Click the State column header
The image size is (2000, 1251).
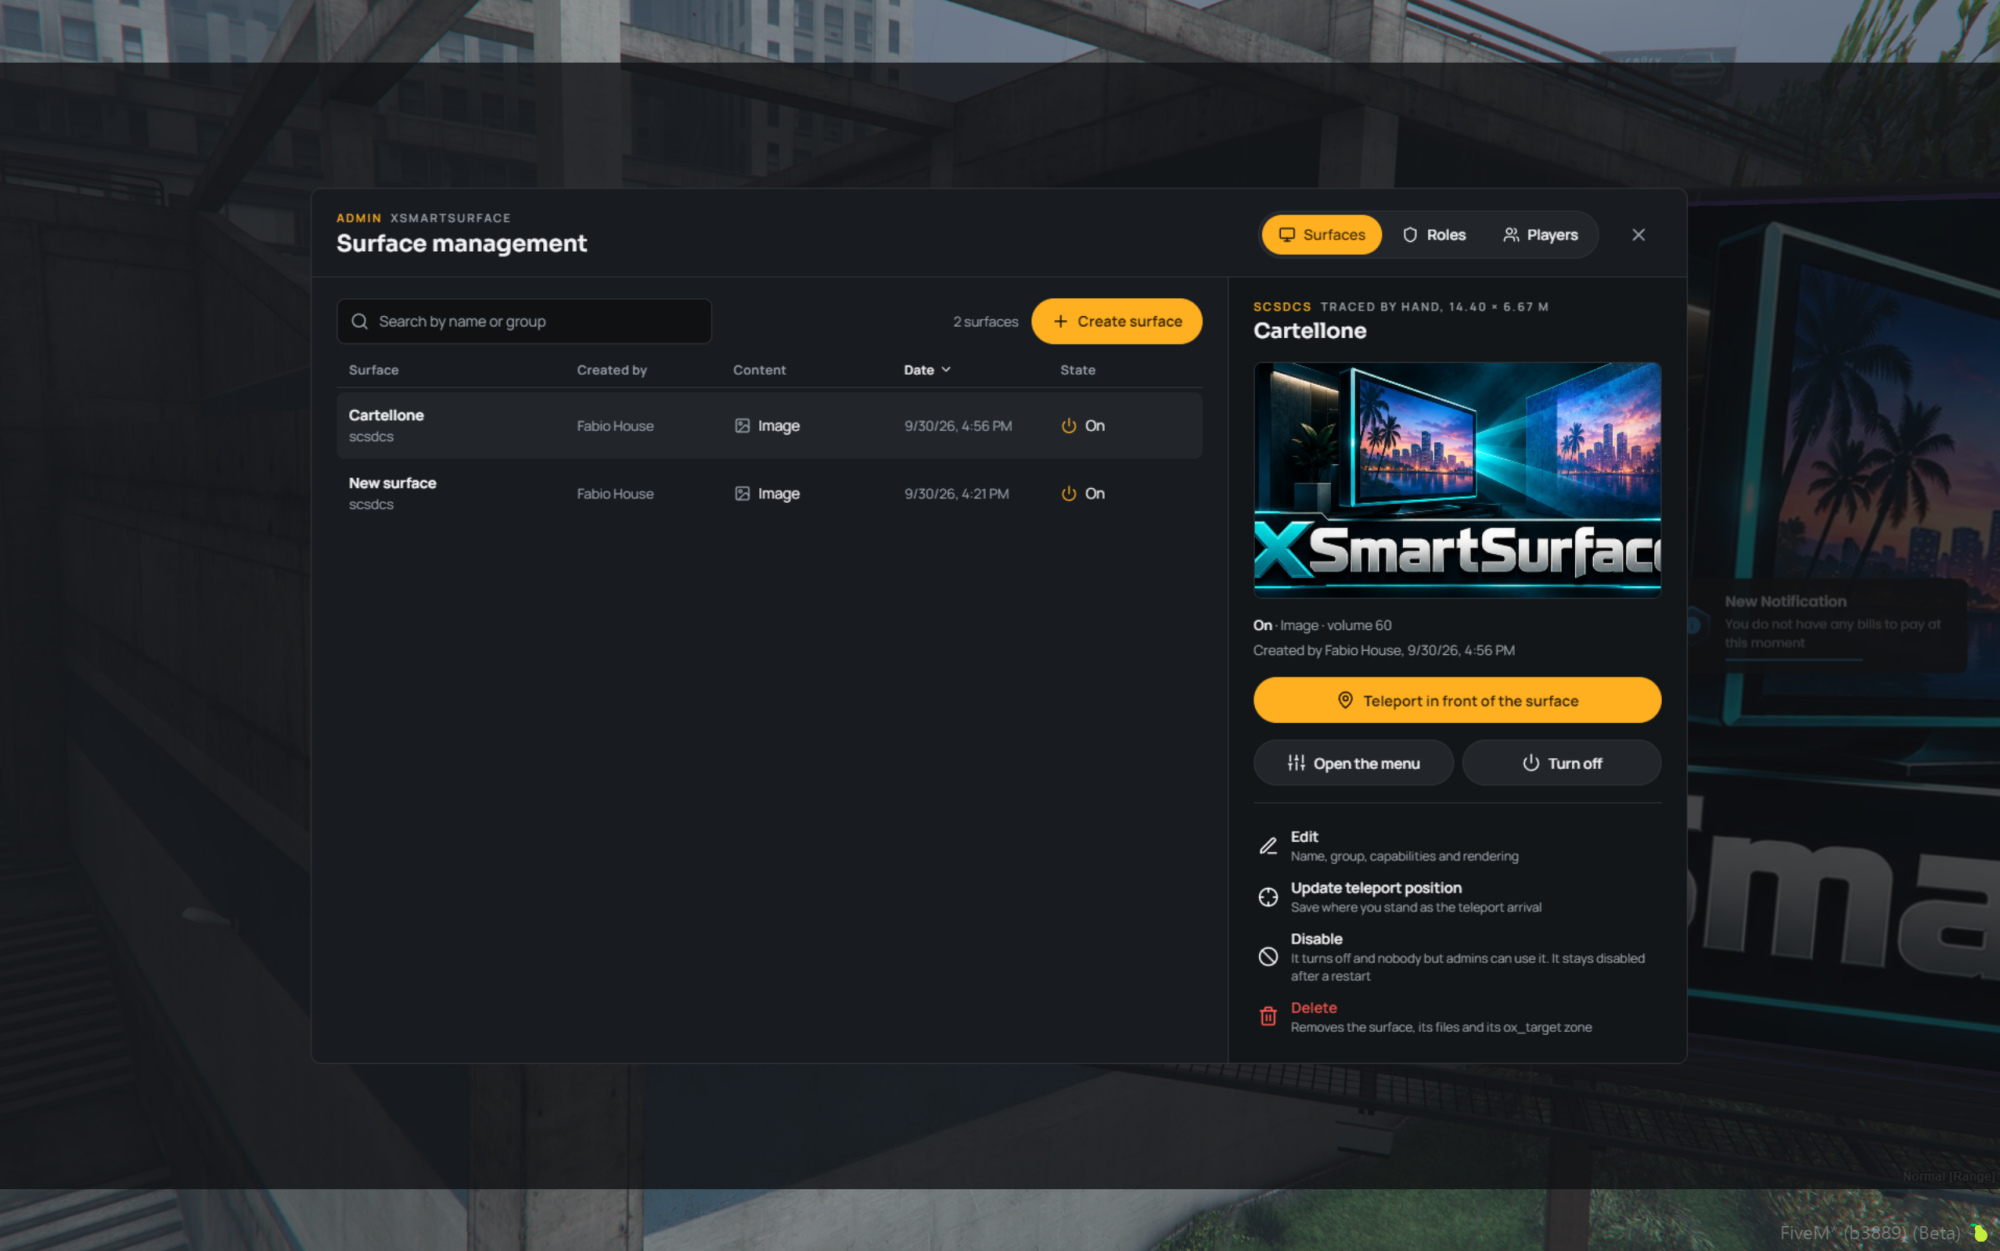point(1077,370)
